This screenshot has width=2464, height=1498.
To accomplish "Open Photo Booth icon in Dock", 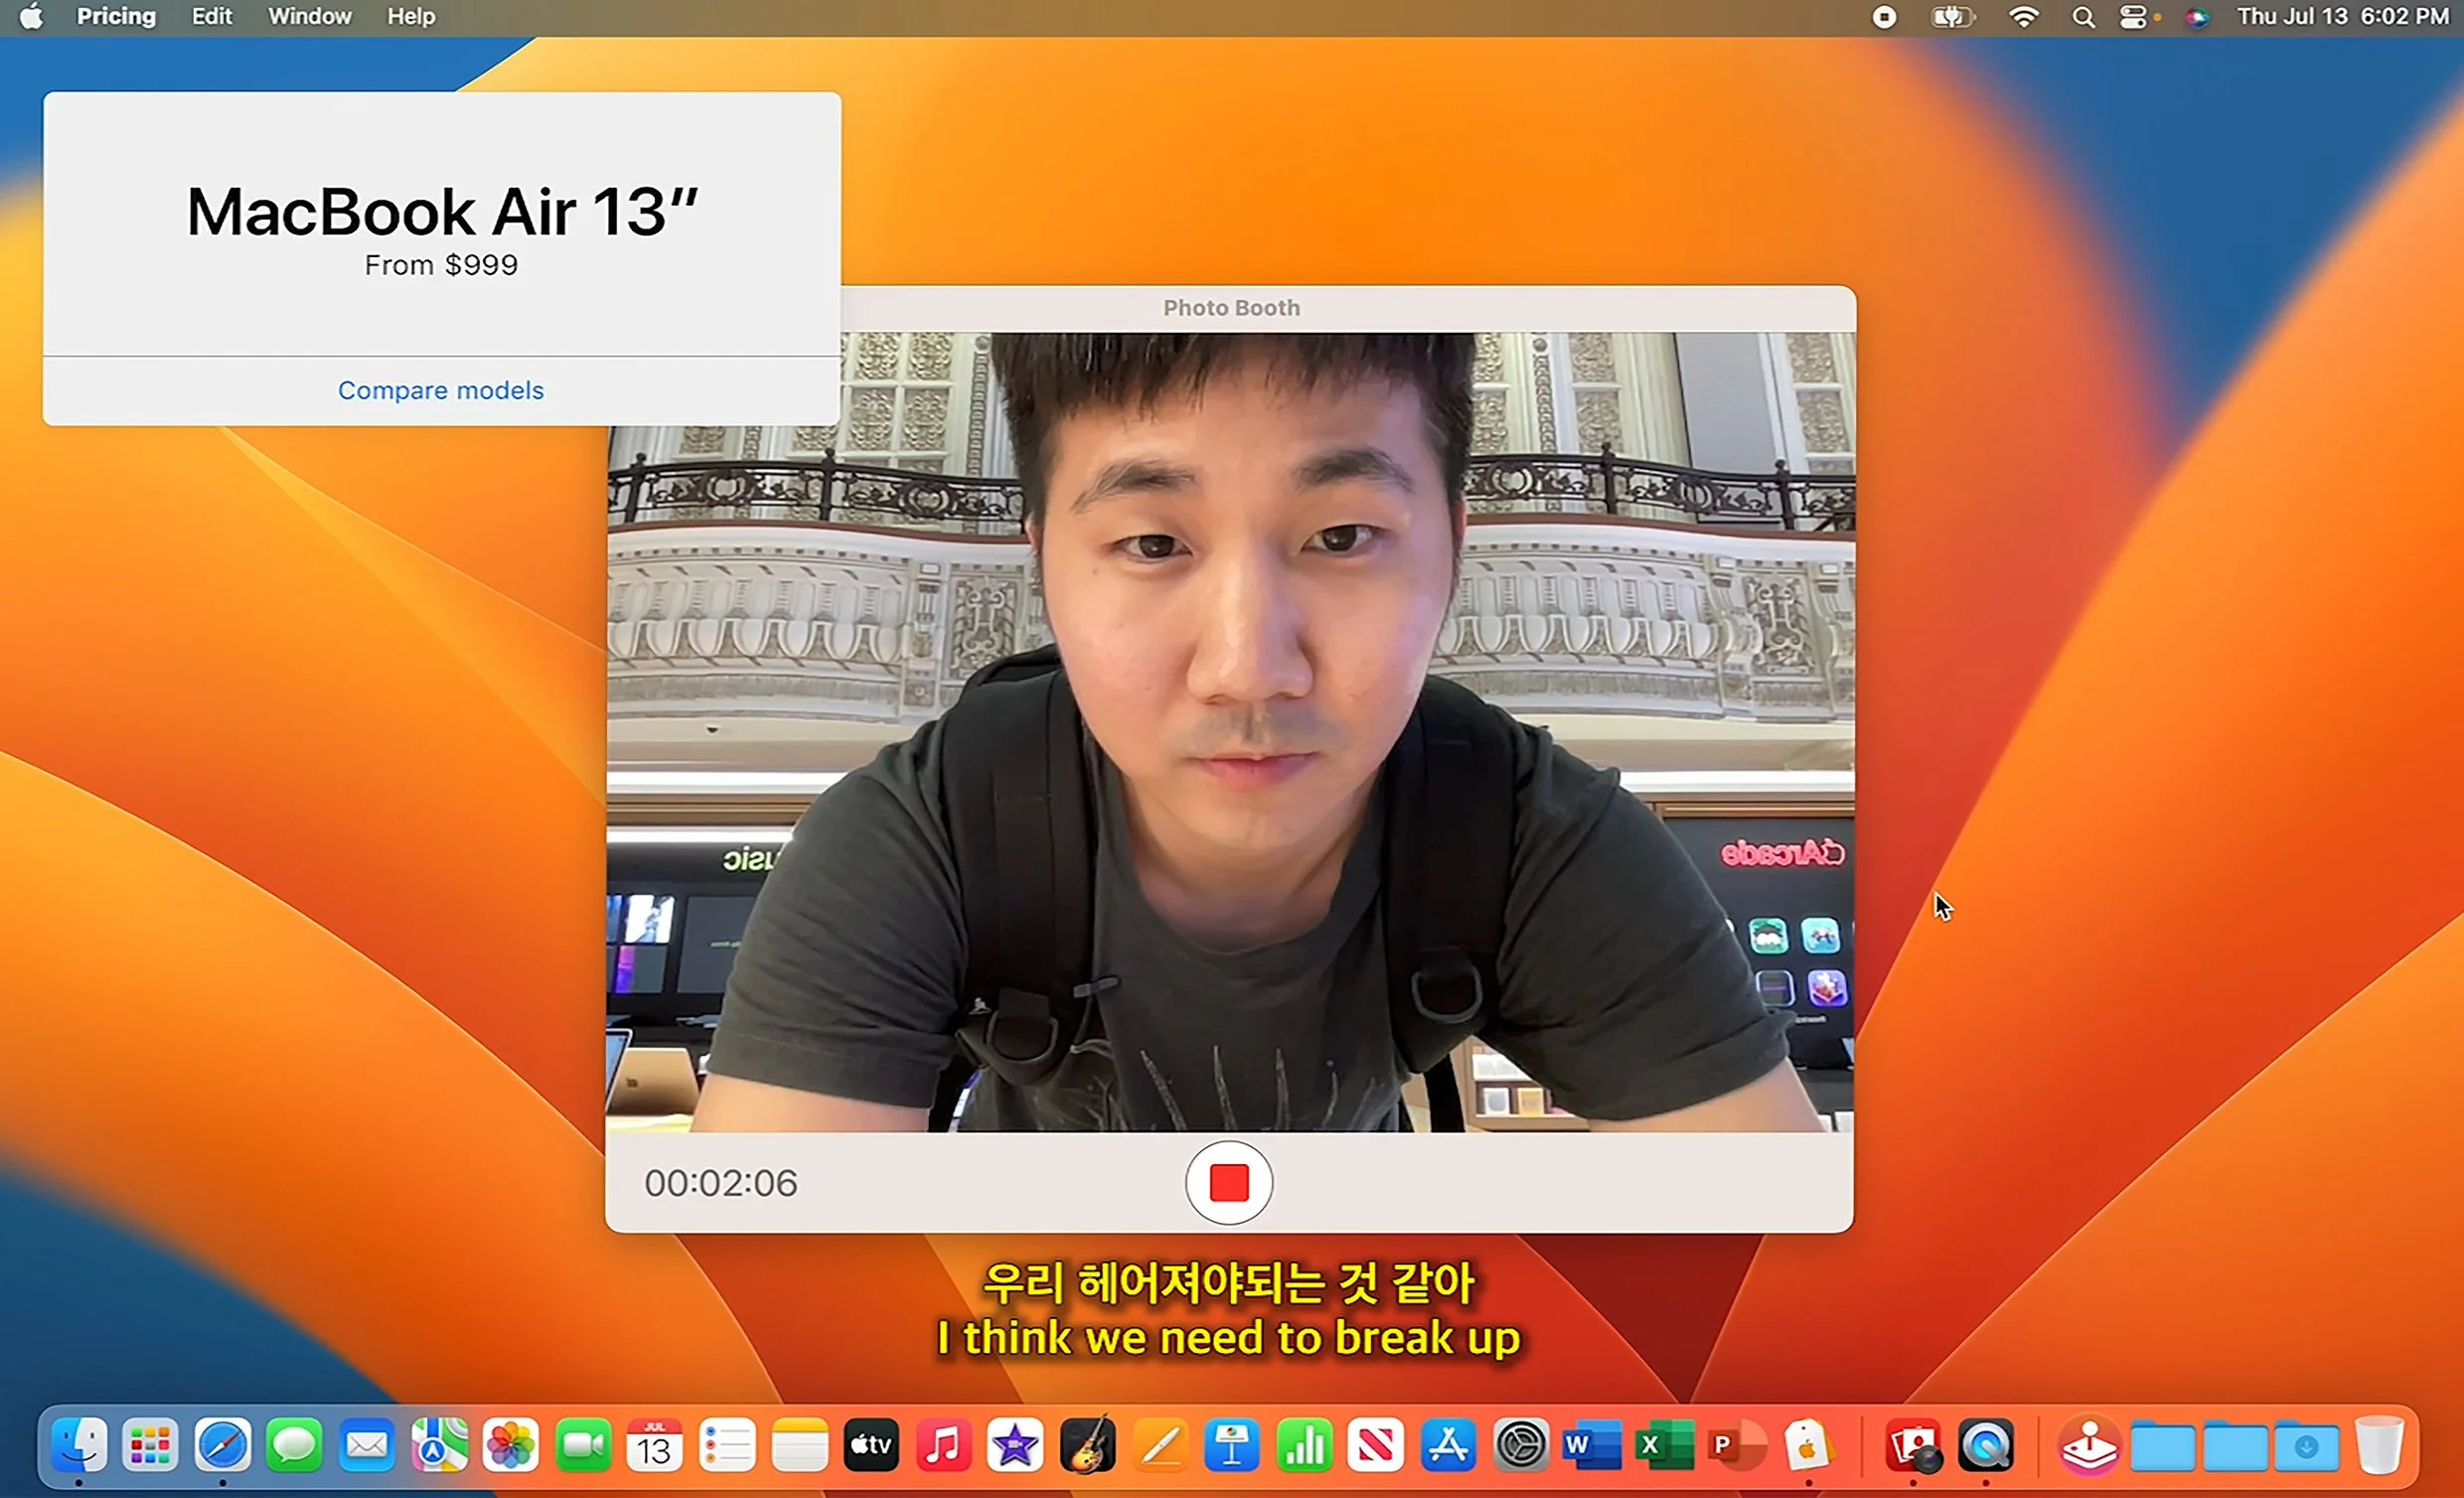I will 1913,1445.
